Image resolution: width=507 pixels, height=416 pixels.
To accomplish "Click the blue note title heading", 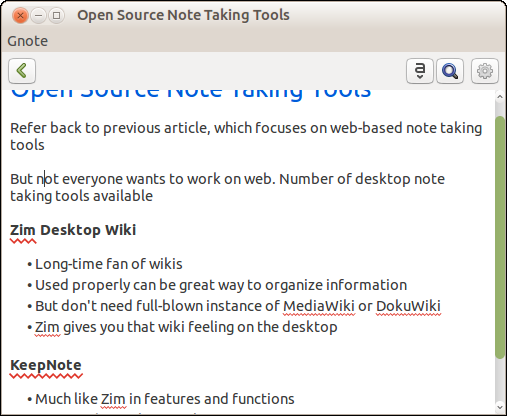I will tap(191, 94).
